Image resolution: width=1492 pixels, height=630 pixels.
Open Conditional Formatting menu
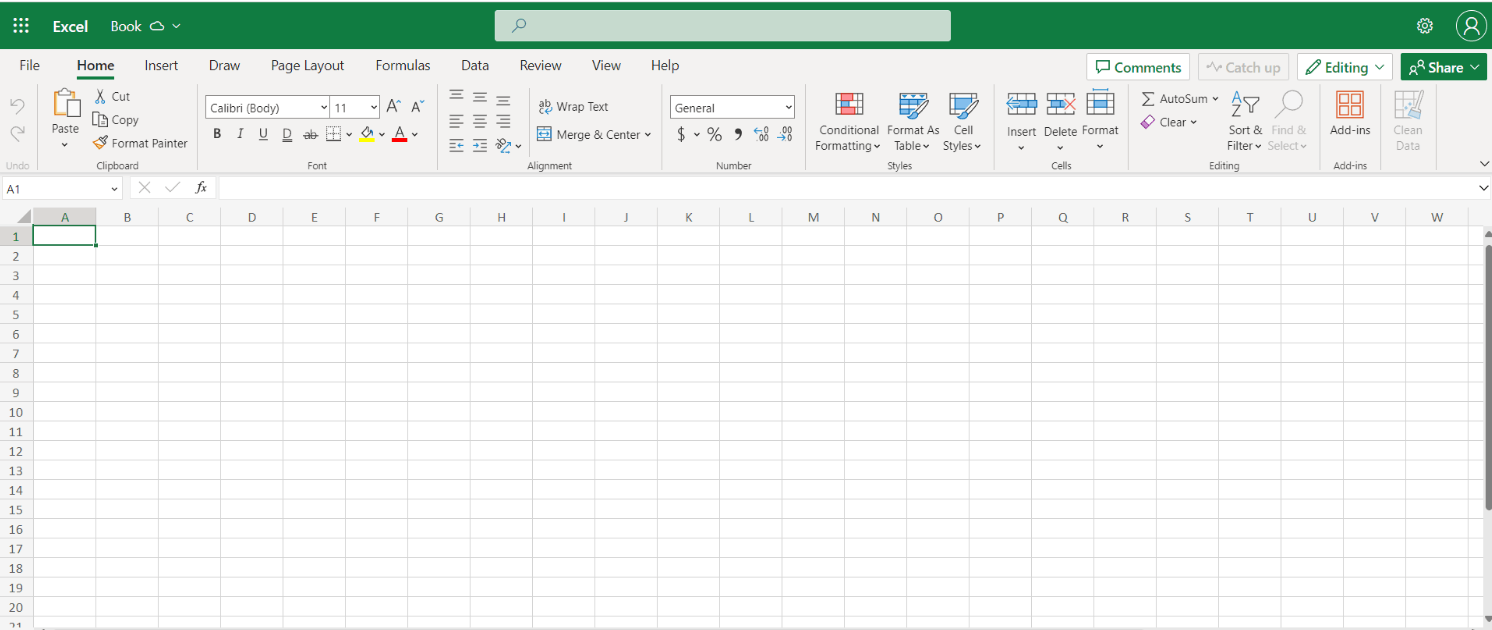click(x=848, y=122)
